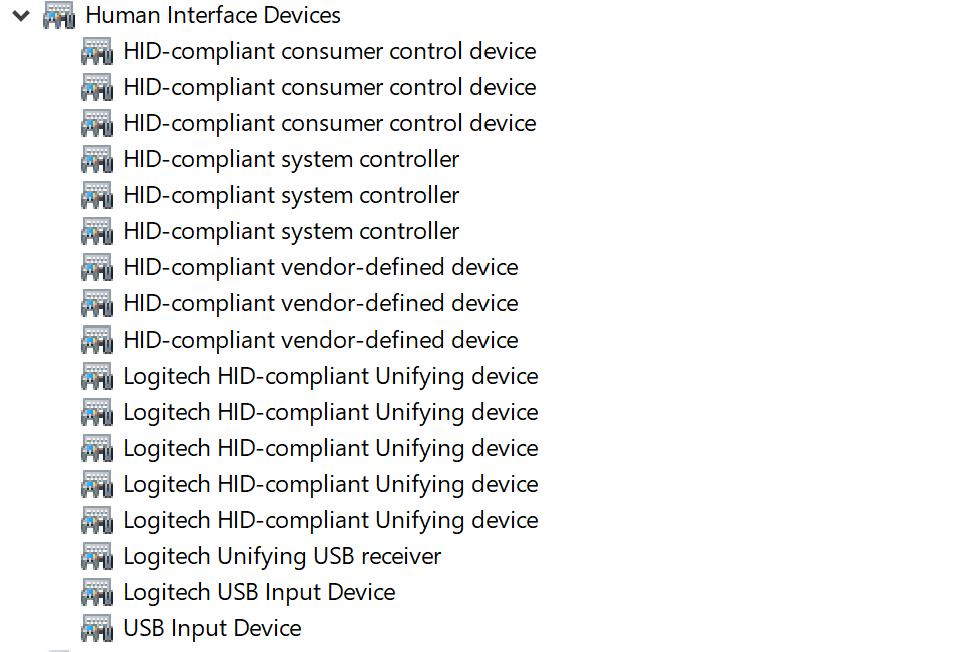Collapse the Human Interface Devices category

click(x=21, y=16)
